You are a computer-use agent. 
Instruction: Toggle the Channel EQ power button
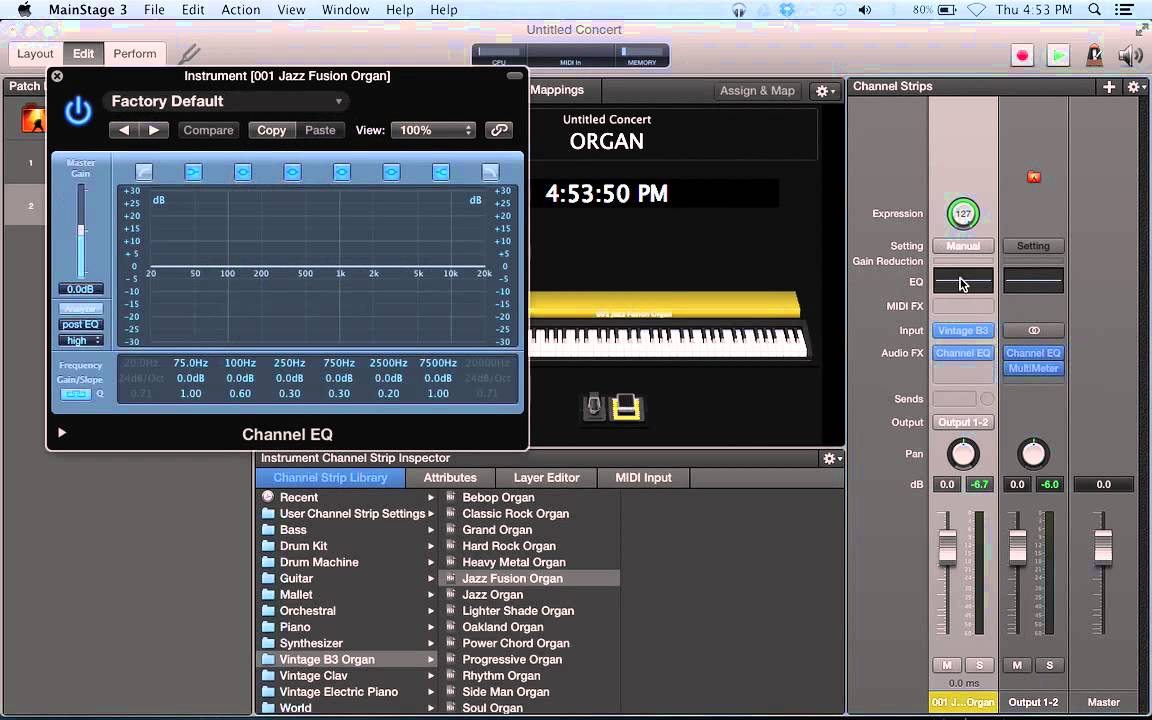click(78, 112)
